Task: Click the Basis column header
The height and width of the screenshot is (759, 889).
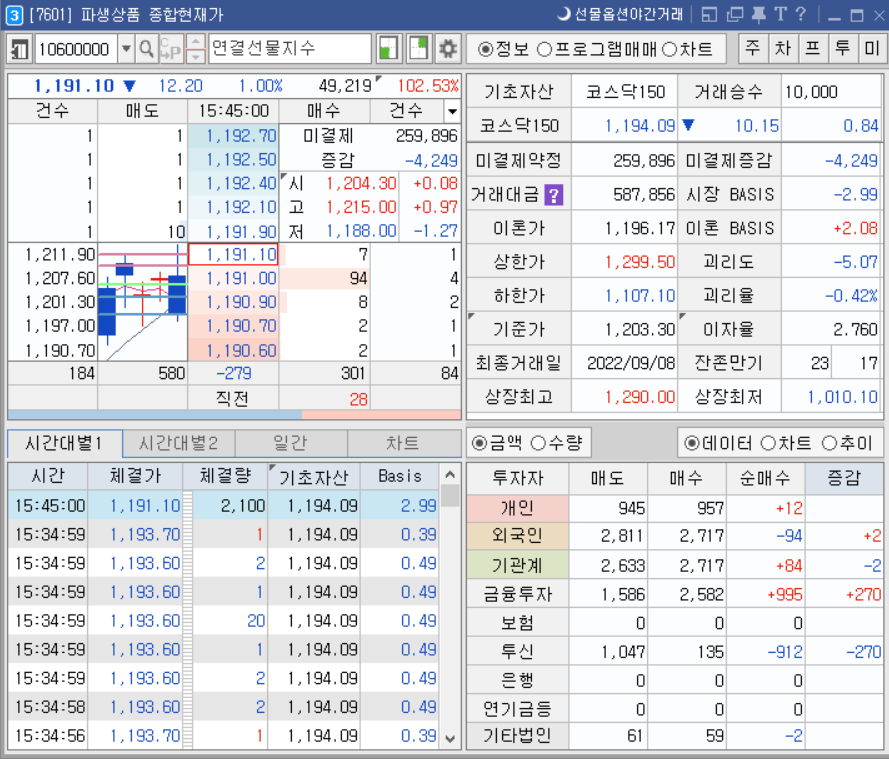Action: tap(400, 476)
